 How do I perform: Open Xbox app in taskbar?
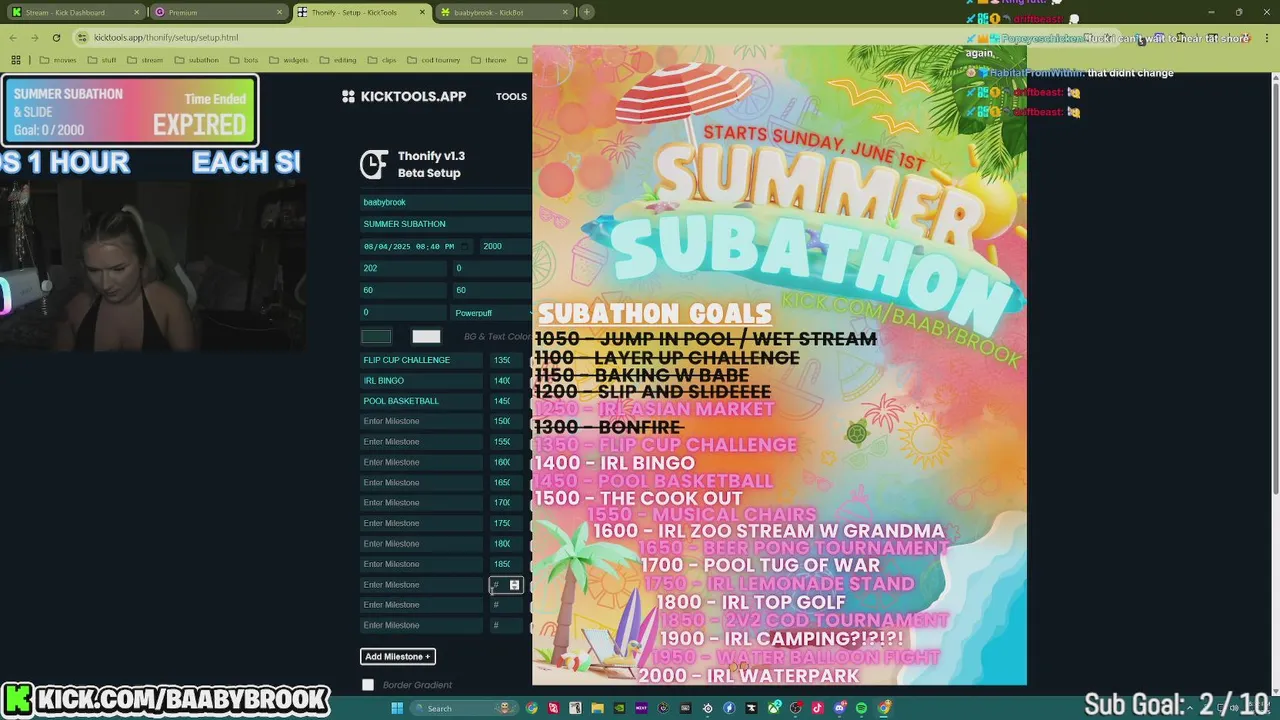click(774, 708)
